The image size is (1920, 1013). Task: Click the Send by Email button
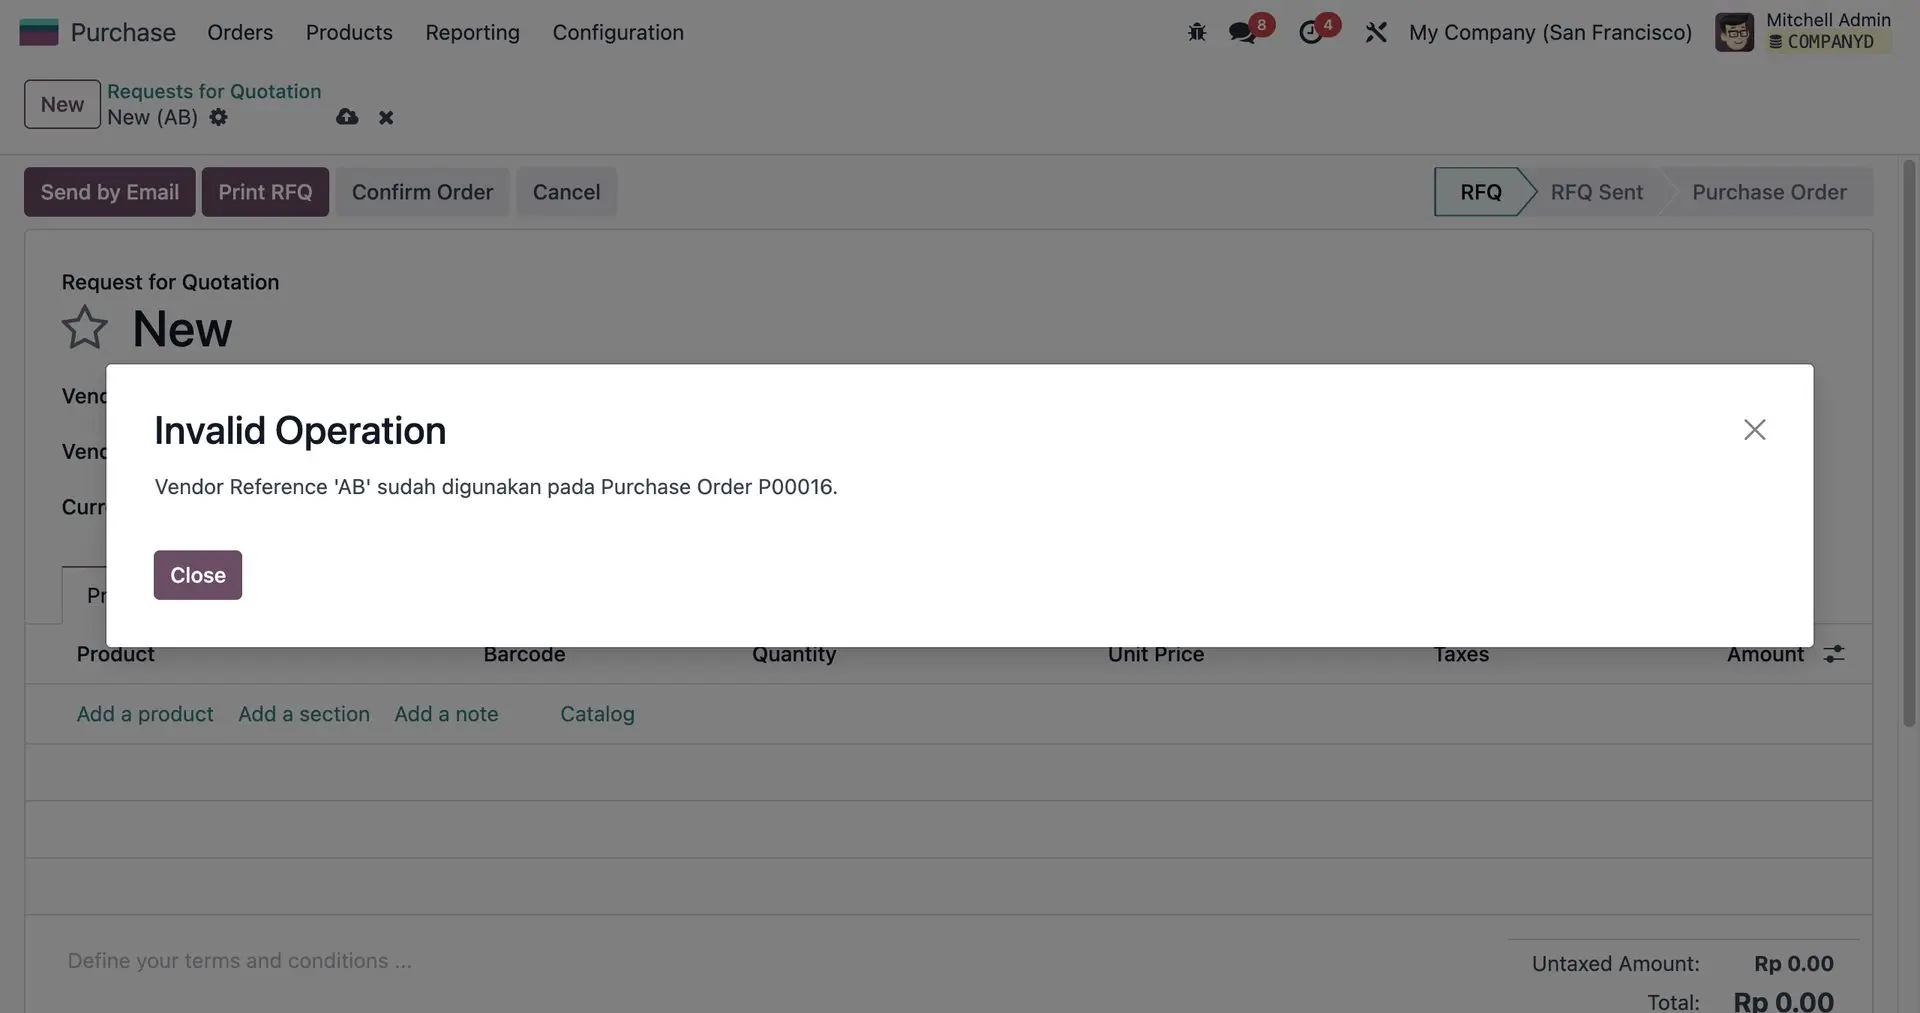click(110, 192)
